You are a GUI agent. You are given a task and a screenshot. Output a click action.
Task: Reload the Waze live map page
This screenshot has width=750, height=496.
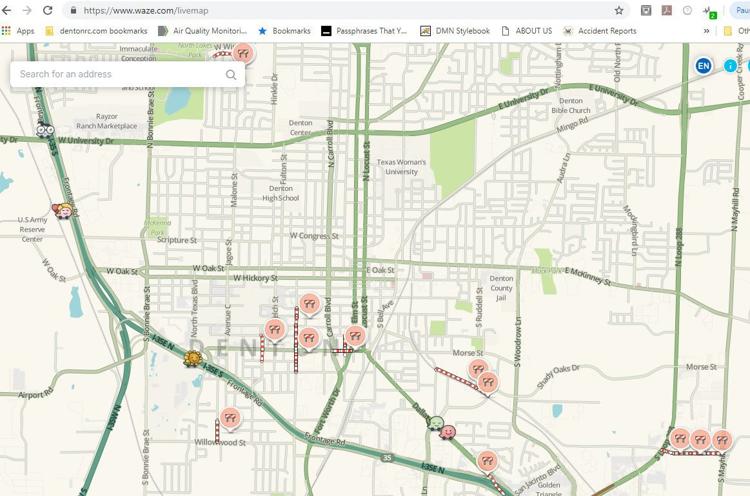point(47,10)
